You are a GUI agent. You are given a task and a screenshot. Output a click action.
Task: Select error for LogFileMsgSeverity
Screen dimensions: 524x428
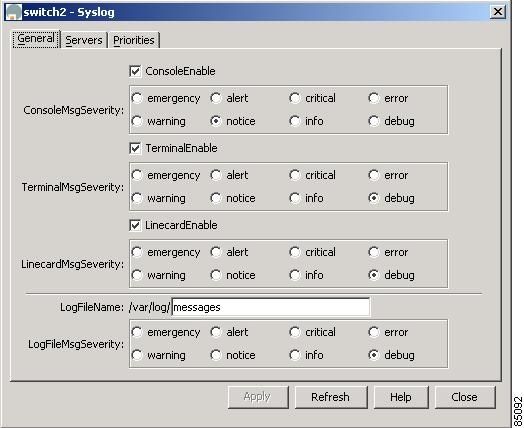pos(374,332)
